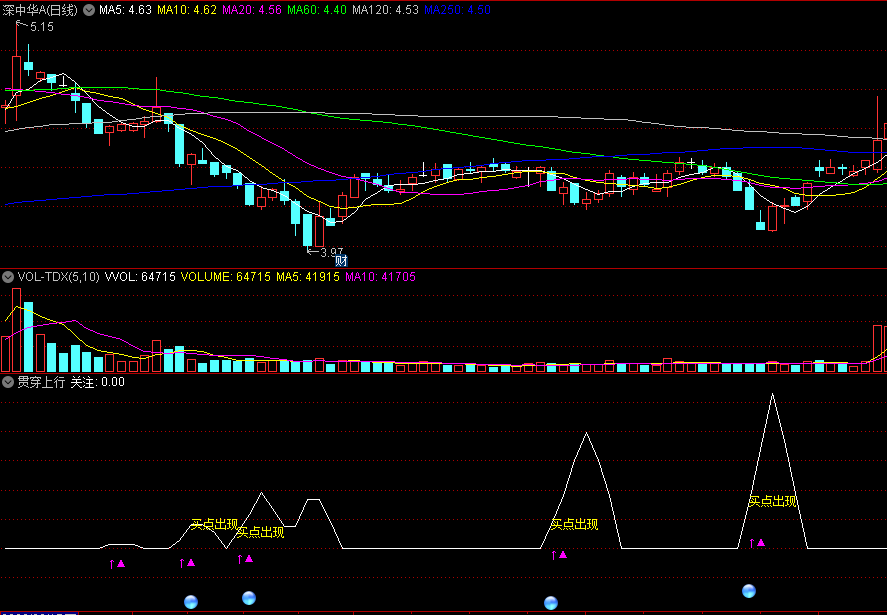Image resolution: width=887 pixels, height=615 pixels.
Task: Click the 财 financial info marker
Action: [341, 261]
